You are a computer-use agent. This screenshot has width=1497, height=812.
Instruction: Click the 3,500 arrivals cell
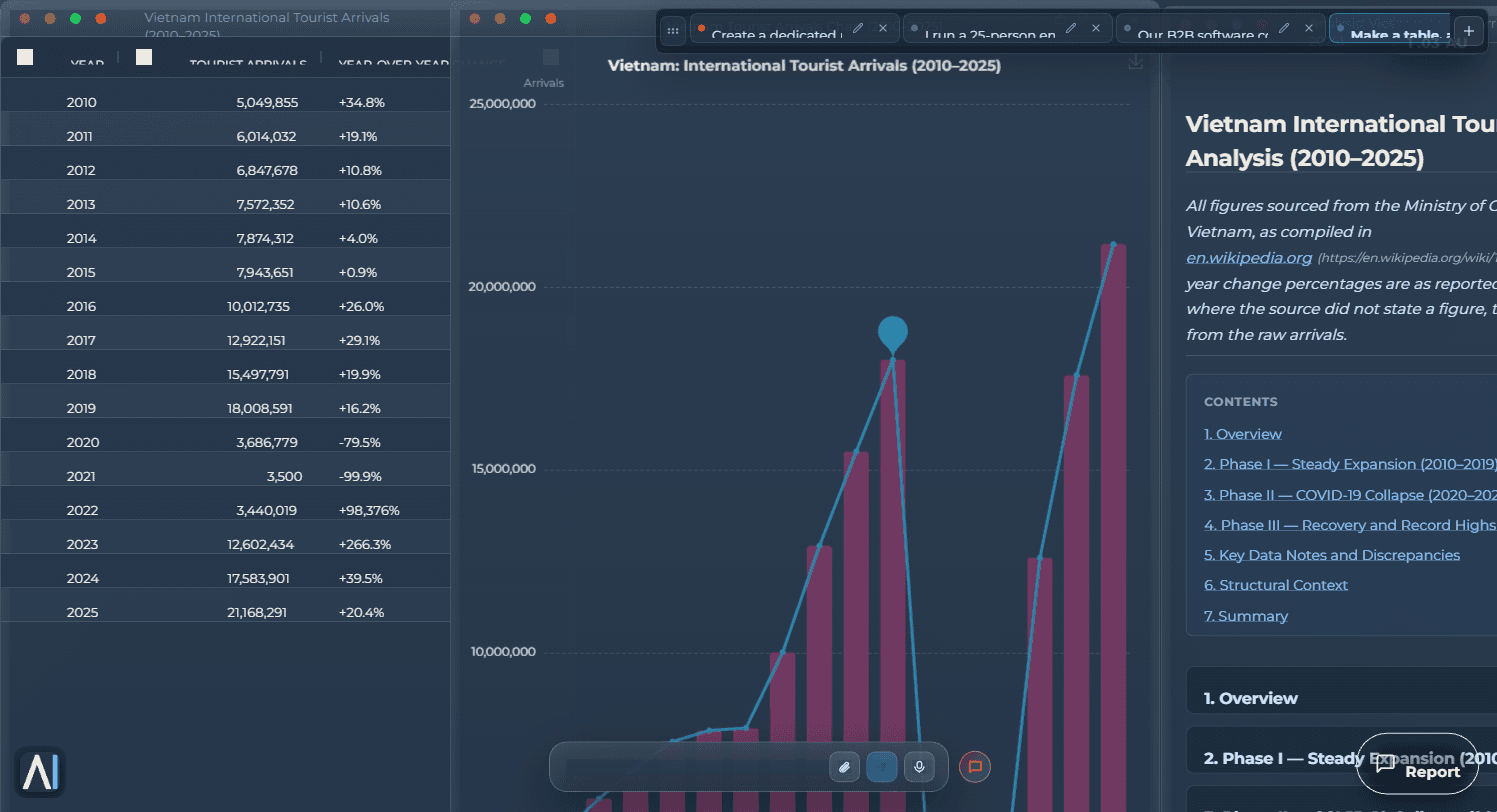(x=285, y=476)
